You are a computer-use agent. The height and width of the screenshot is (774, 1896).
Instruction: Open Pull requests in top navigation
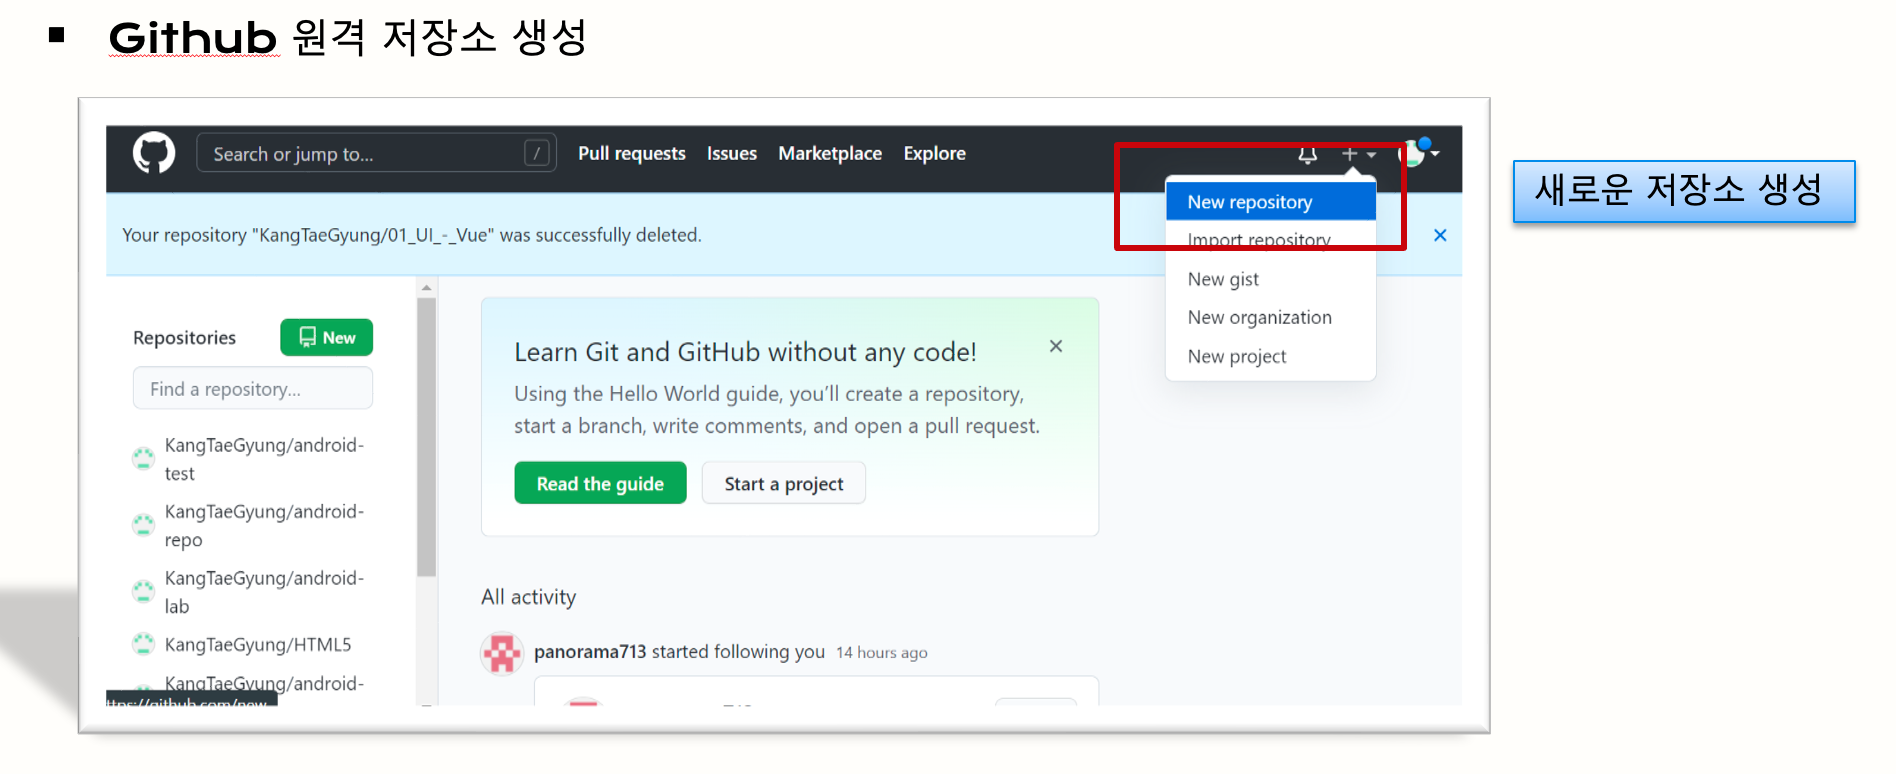click(x=632, y=153)
